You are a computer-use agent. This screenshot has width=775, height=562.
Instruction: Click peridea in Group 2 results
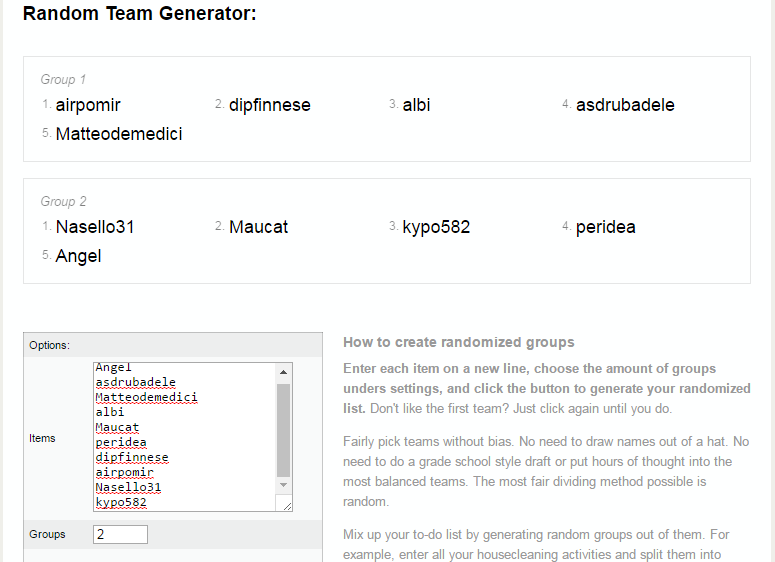605,227
